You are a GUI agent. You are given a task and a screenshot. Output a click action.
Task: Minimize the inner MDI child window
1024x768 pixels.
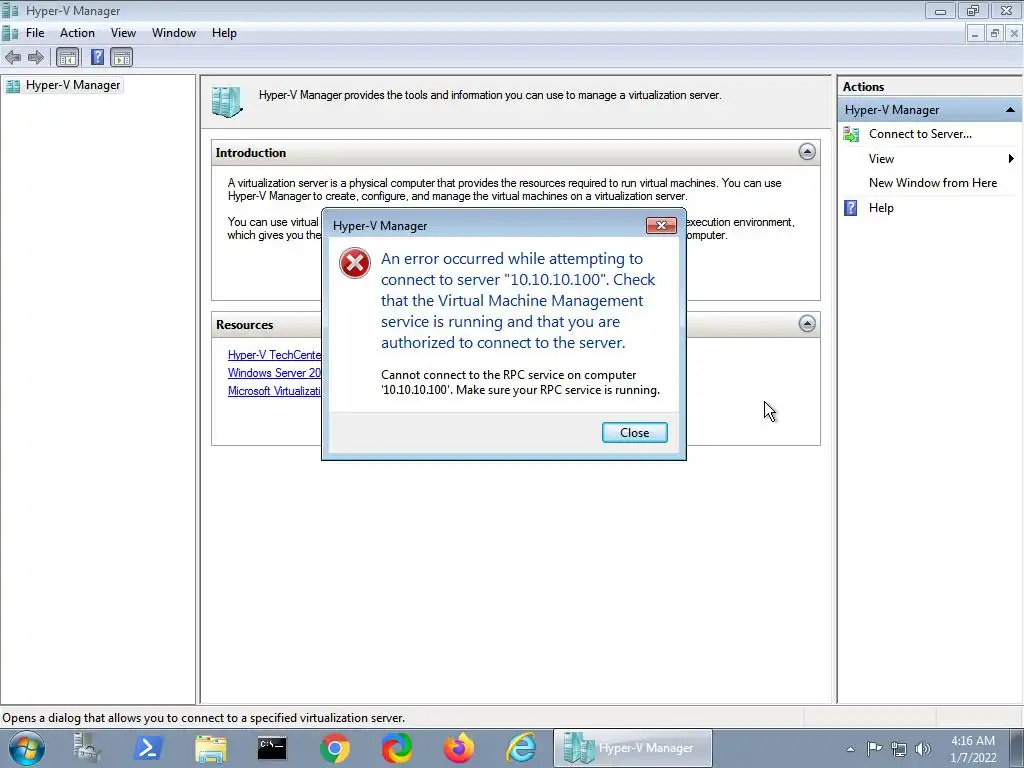tap(974, 33)
